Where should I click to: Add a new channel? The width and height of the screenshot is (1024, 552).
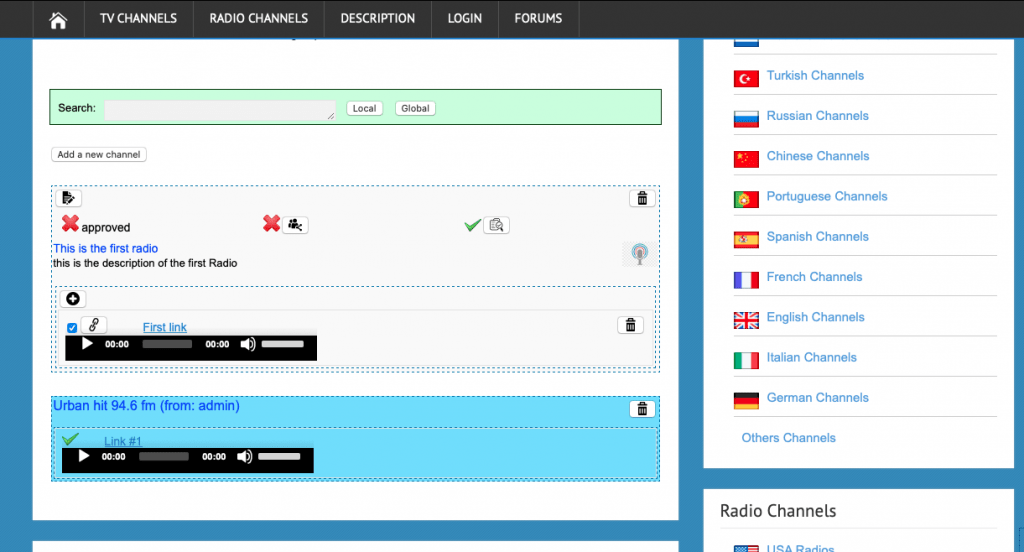click(99, 155)
